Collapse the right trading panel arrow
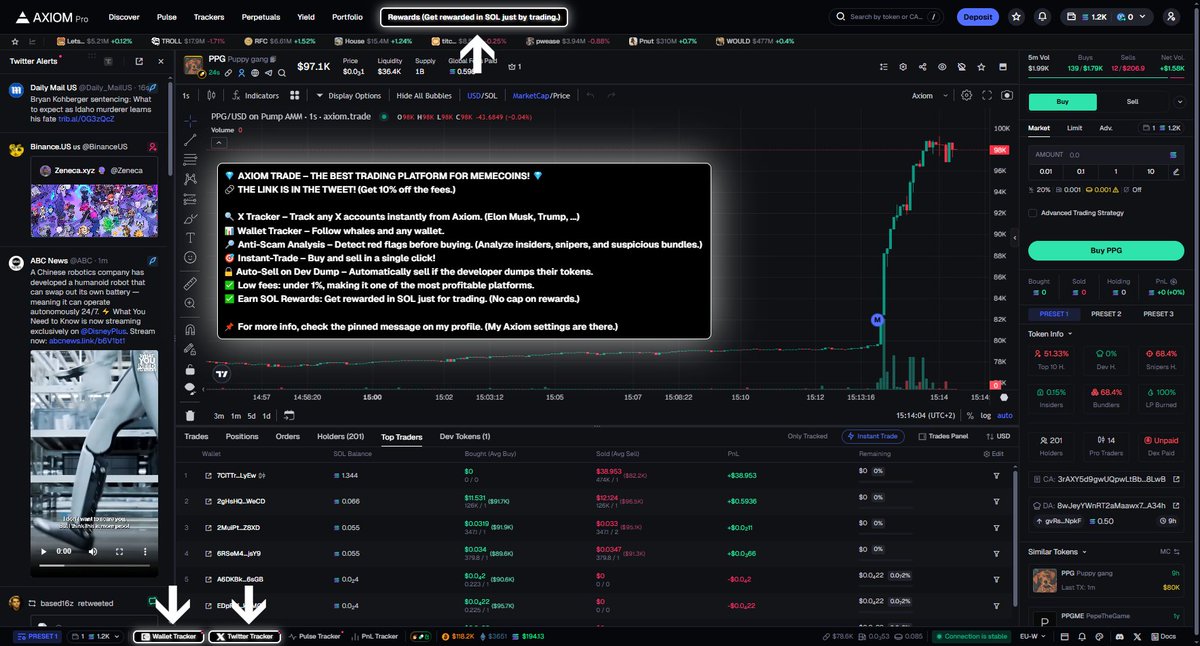The image size is (1200, 646). point(1015,239)
